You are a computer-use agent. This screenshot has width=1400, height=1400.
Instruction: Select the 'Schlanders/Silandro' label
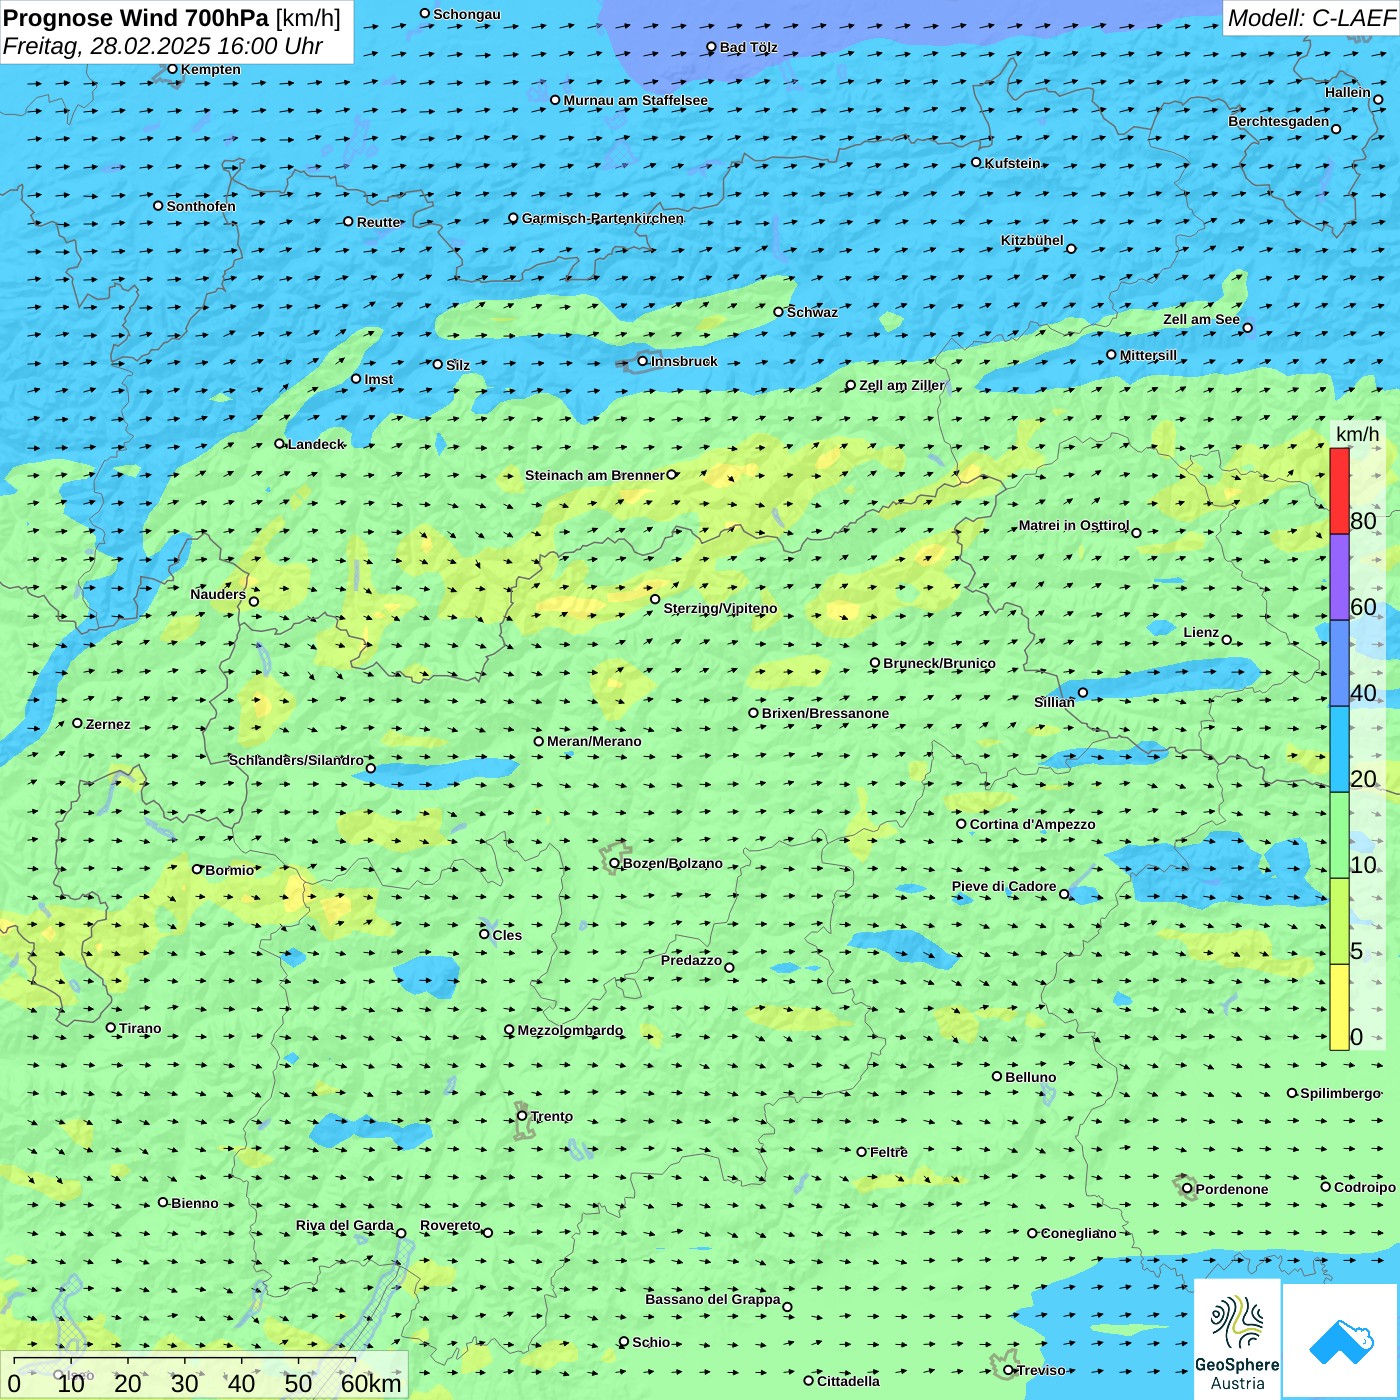296,760
